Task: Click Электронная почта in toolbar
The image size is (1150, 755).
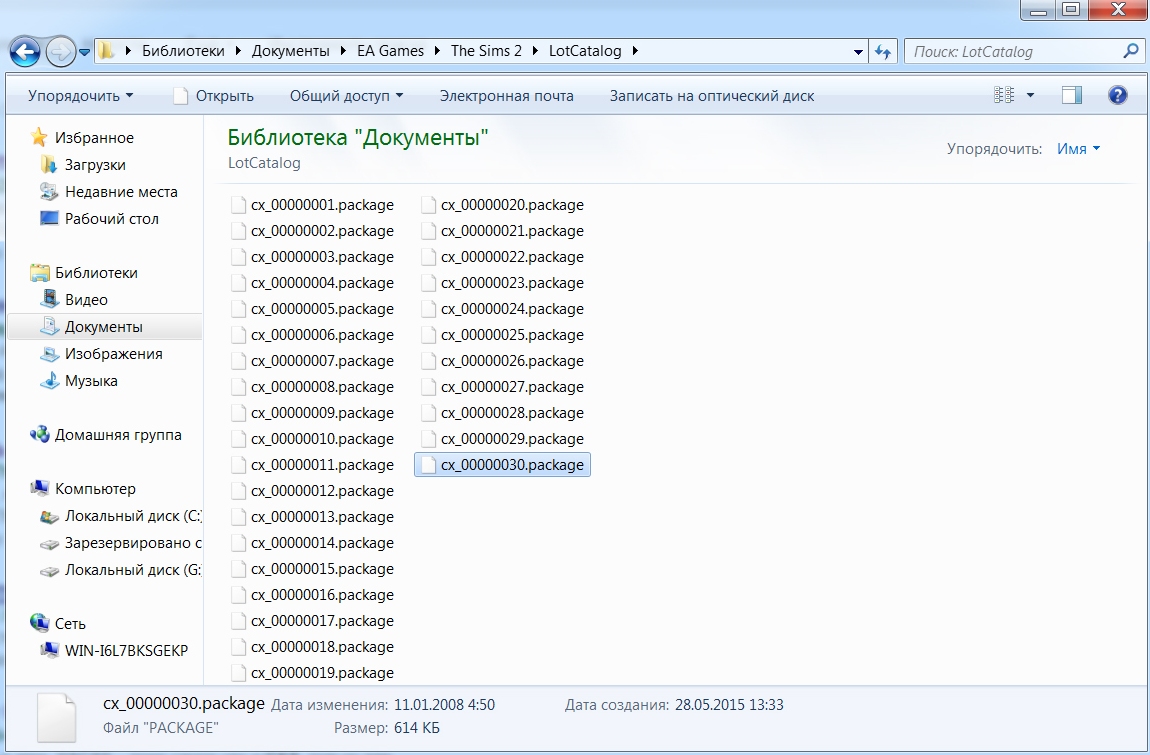Action: tap(507, 96)
